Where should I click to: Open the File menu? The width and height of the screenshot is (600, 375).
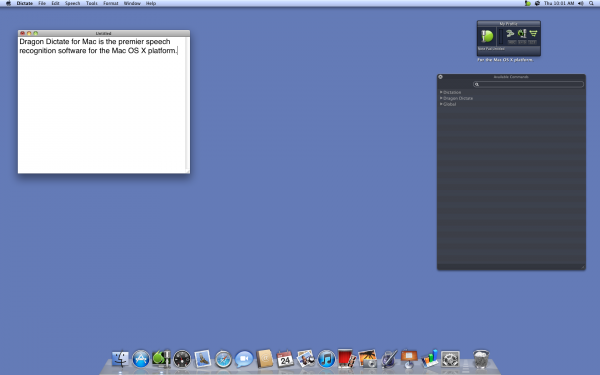(x=42, y=3)
